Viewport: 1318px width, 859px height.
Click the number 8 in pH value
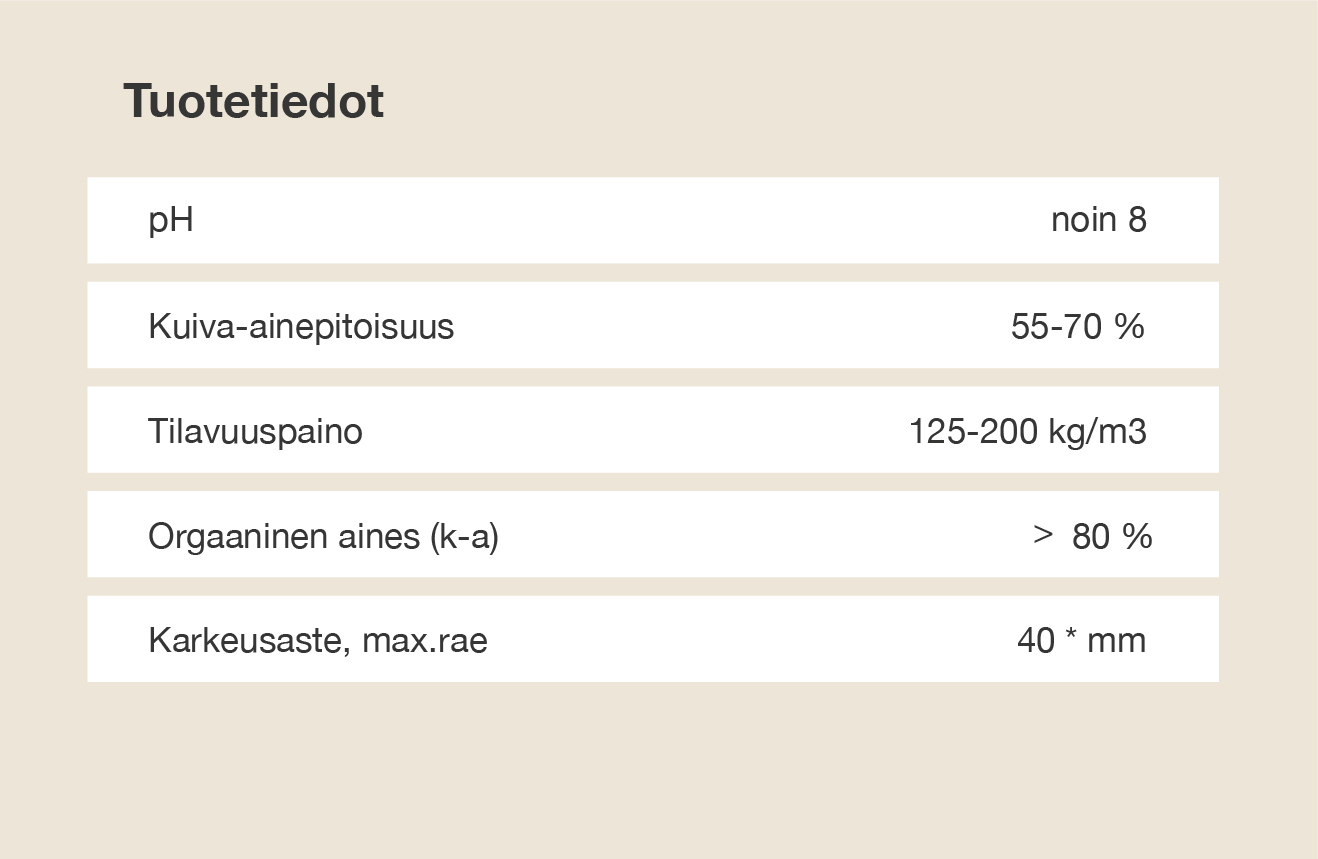pos(1137,220)
